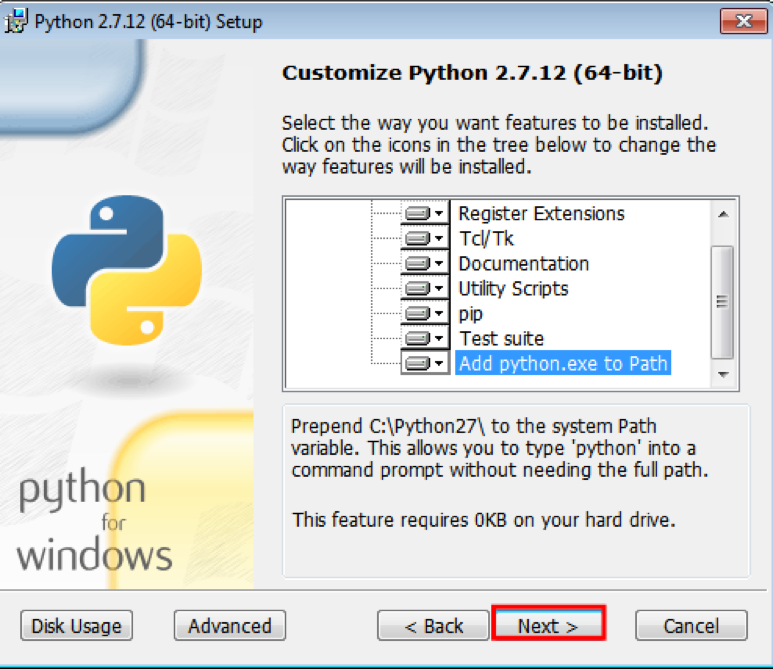Image resolution: width=773 pixels, height=669 pixels.
Task: Click the feature list scrollbar up arrow
Action: [x=722, y=211]
